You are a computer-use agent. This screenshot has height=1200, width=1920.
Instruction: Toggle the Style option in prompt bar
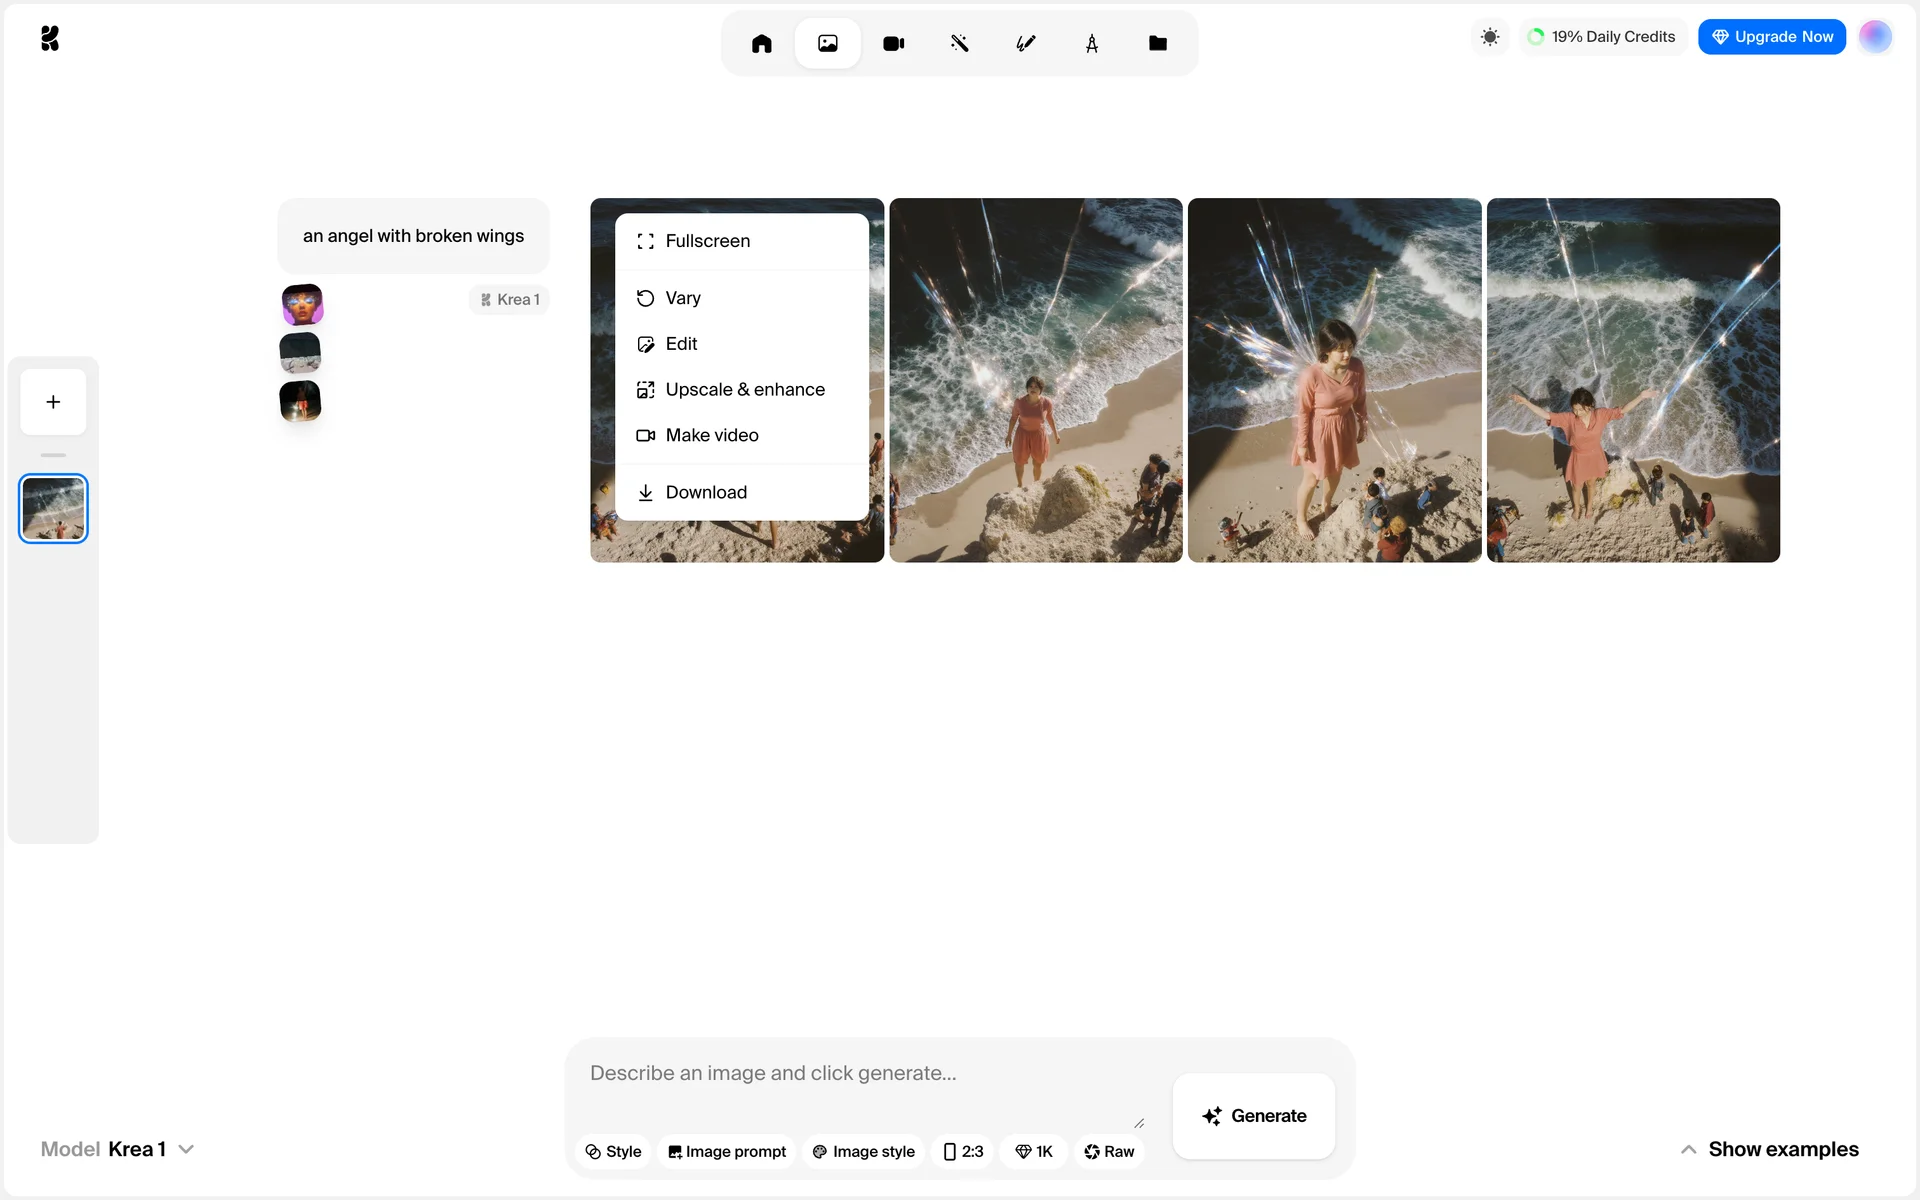tap(613, 1151)
